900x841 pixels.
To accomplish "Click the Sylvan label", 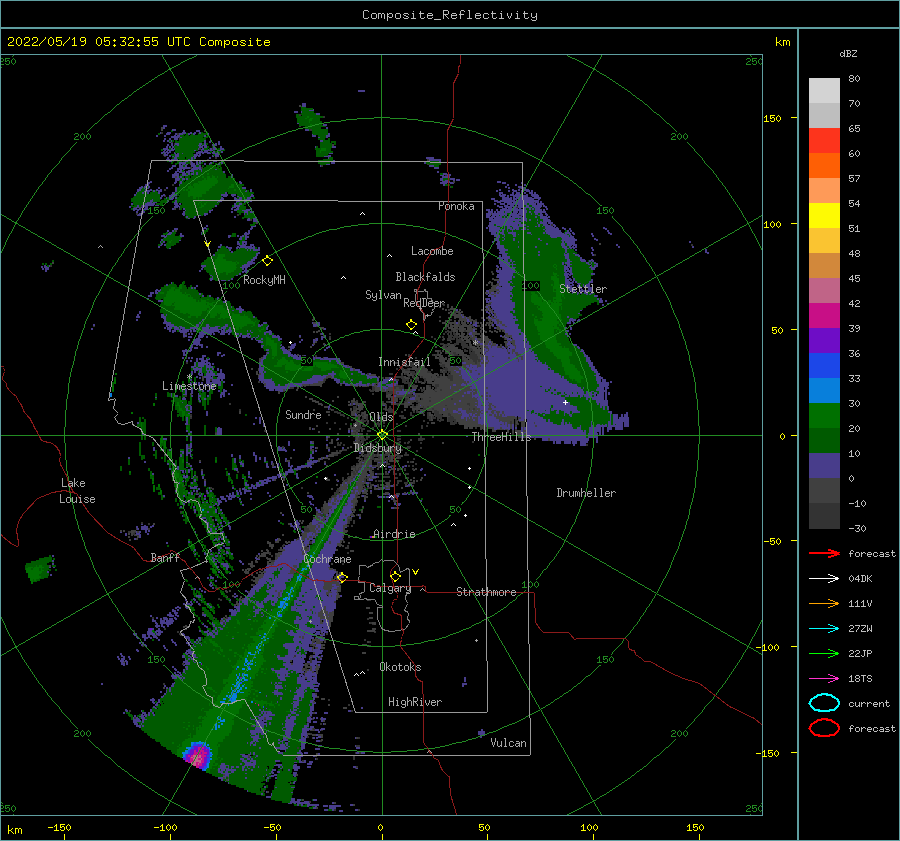I will point(383,295).
